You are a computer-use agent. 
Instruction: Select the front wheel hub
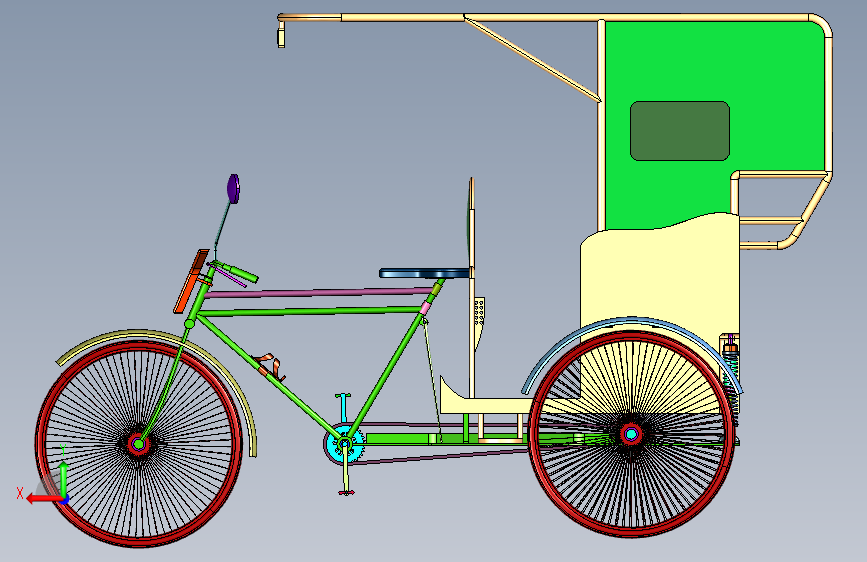click(x=139, y=444)
